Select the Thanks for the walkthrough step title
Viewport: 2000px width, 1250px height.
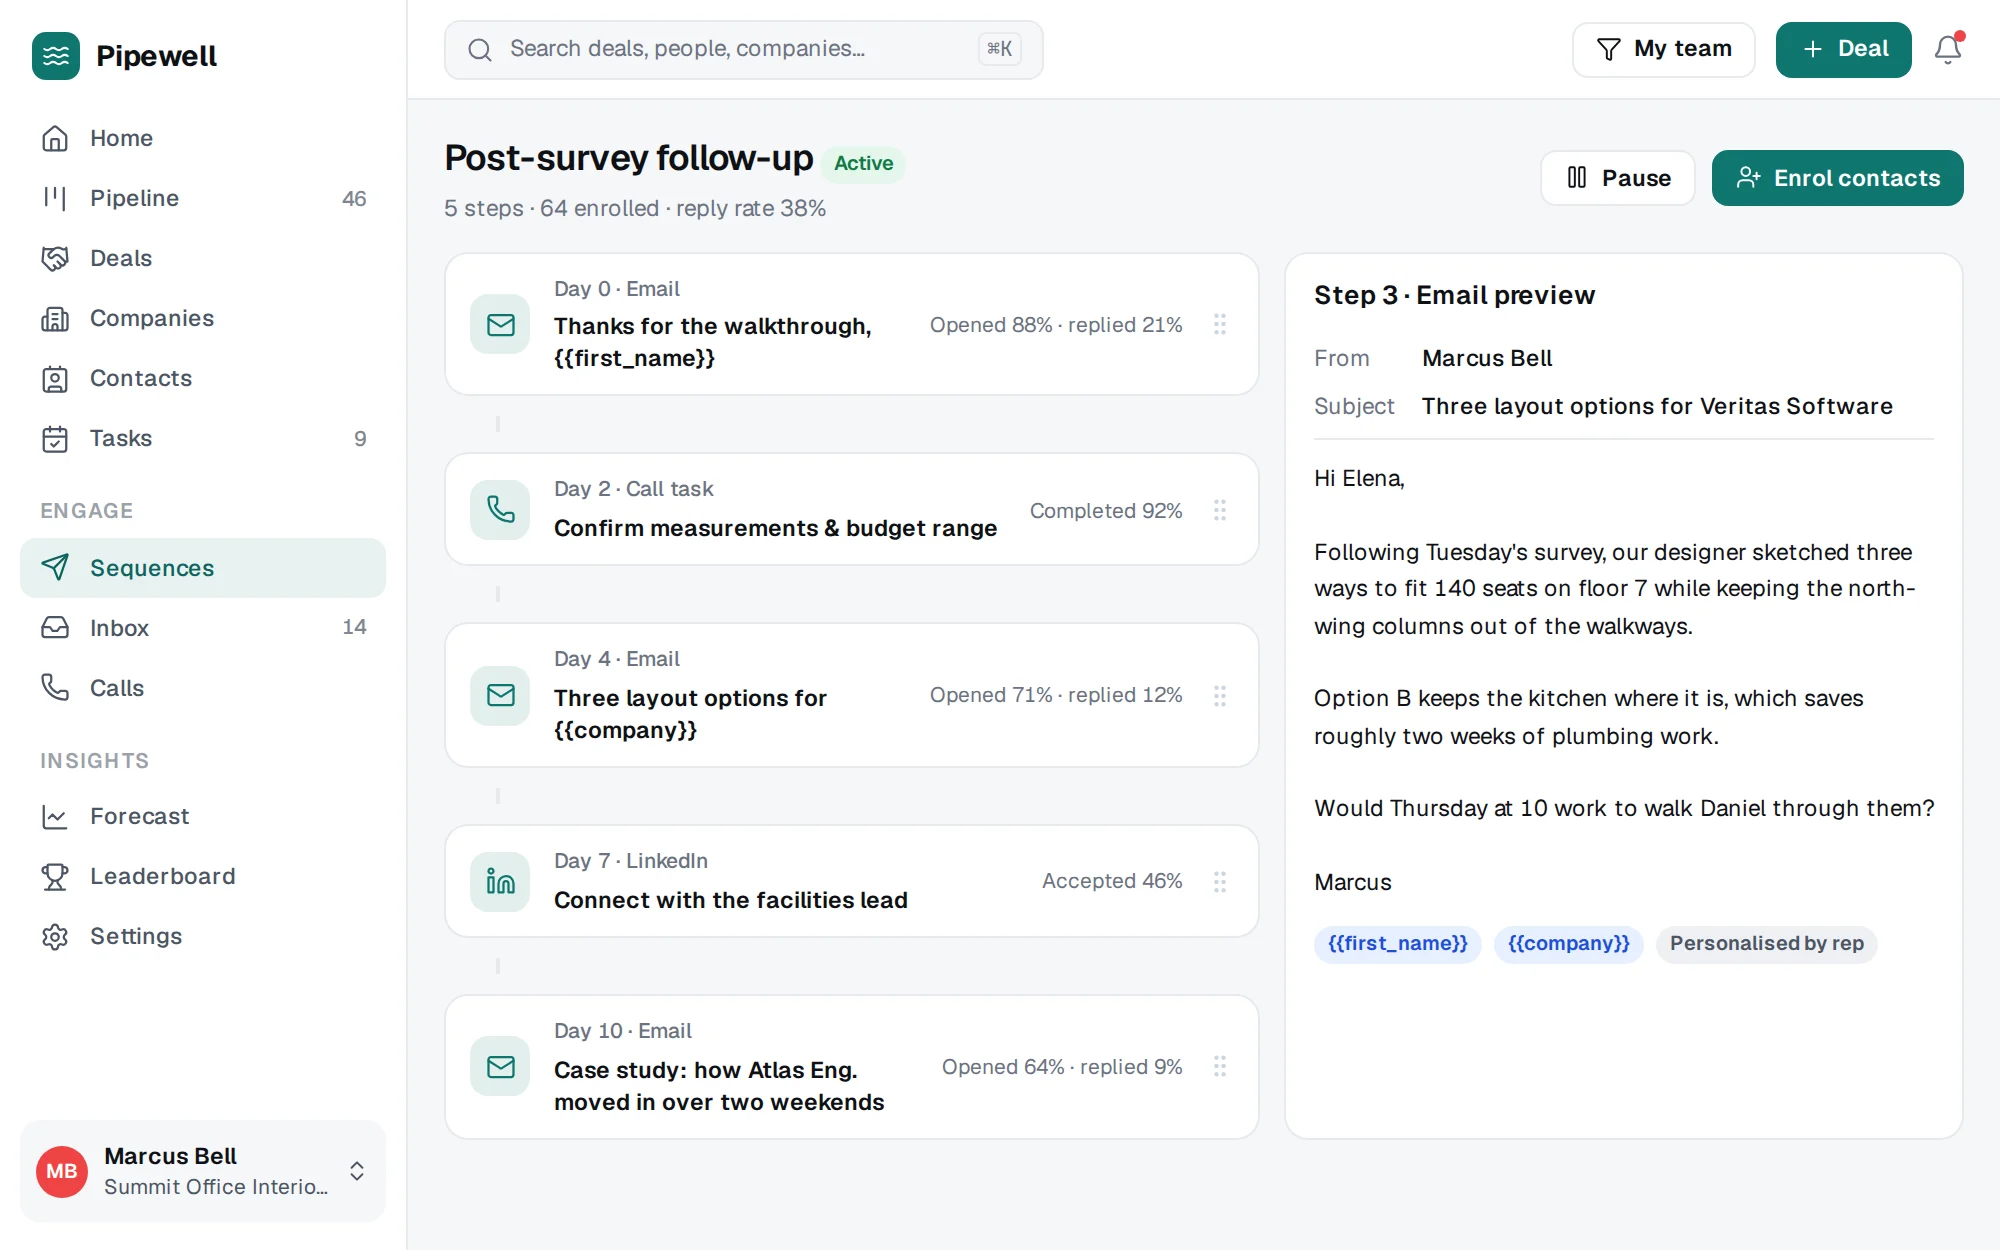[713, 342]
